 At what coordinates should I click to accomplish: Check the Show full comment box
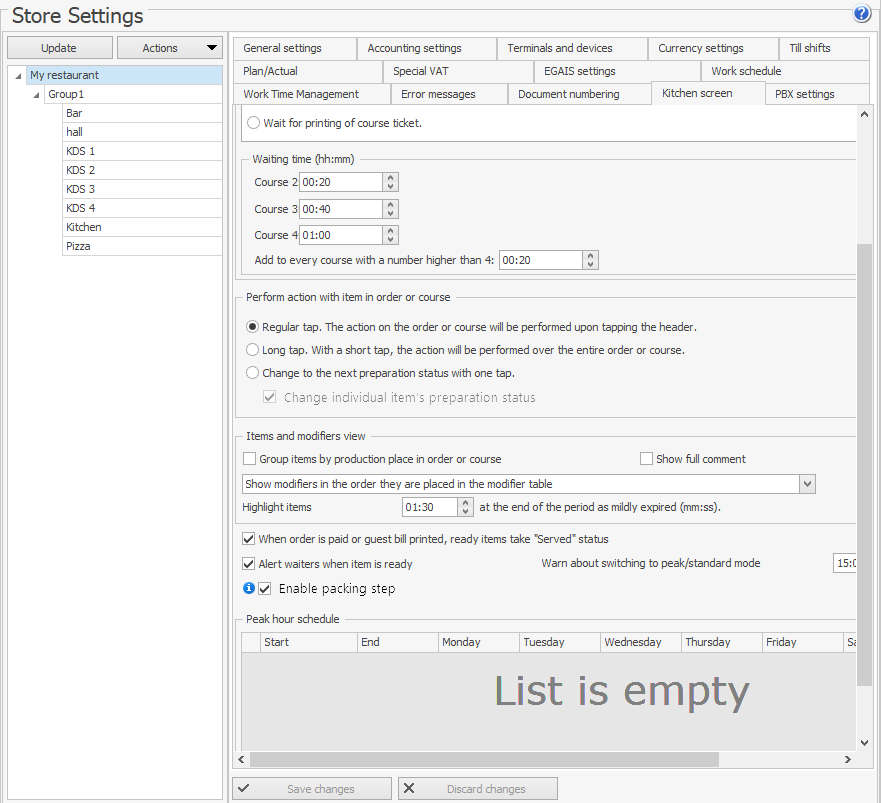[646, 459]
